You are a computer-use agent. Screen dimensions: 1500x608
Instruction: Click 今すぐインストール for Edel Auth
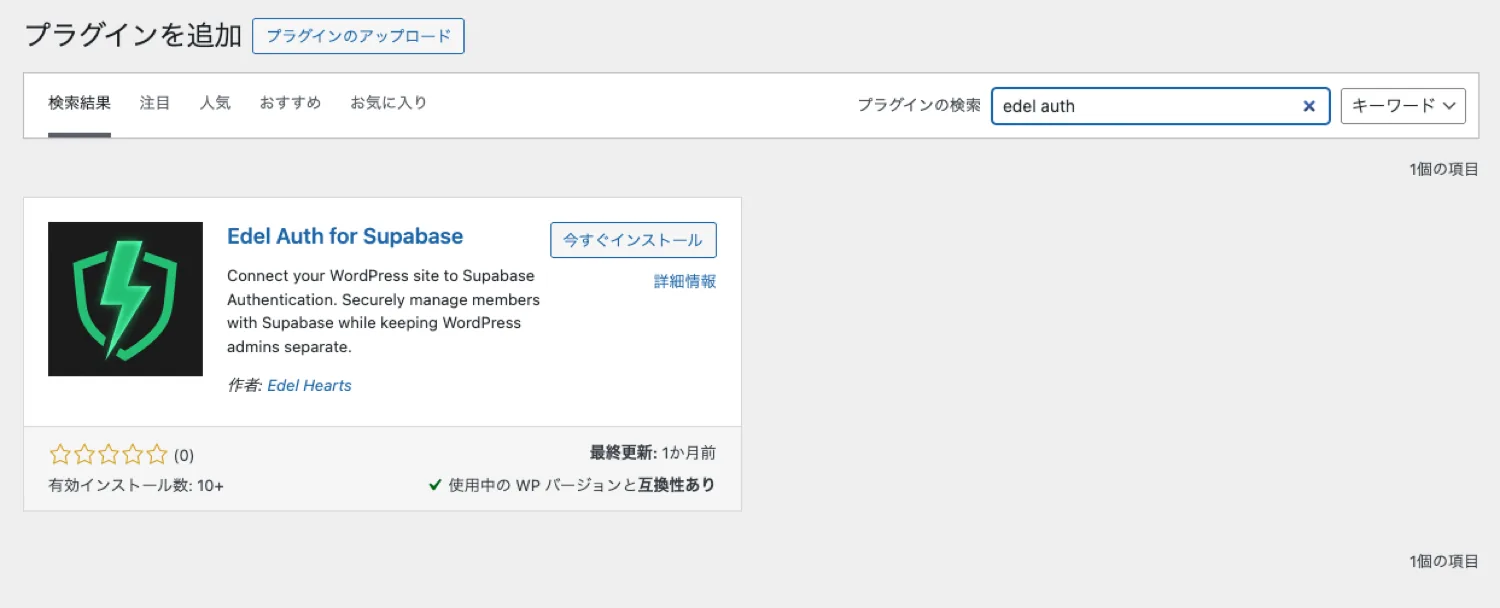click(x=632, y=240)
